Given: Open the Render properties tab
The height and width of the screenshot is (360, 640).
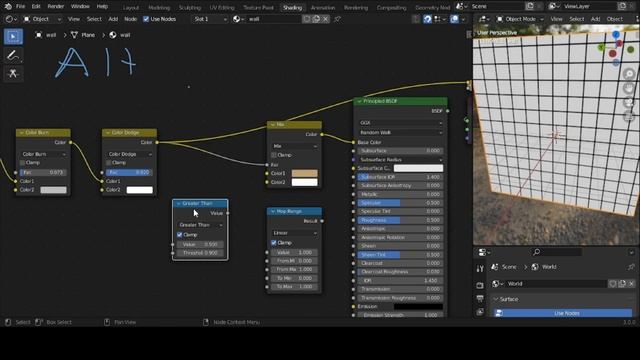Looking at the screenshot, I should [x=480, y=285].
